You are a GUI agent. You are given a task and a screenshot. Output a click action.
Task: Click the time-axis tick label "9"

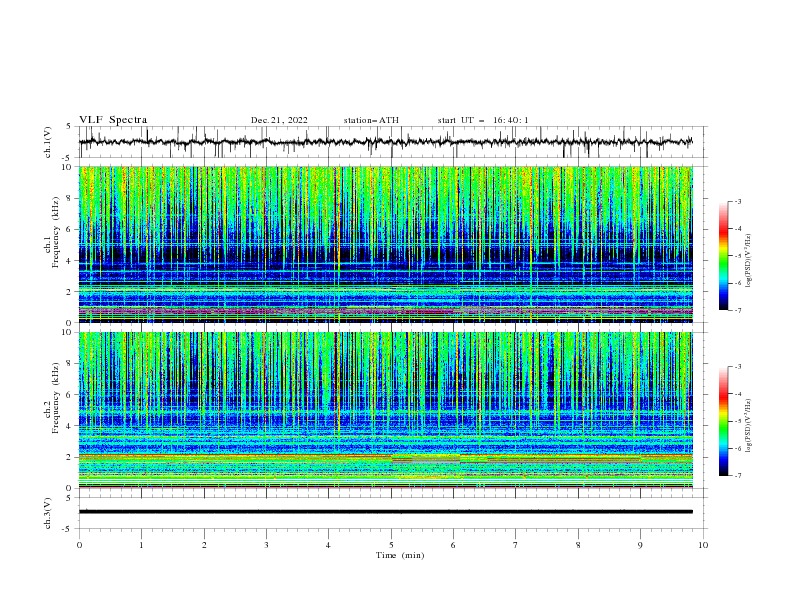(640, 545)
